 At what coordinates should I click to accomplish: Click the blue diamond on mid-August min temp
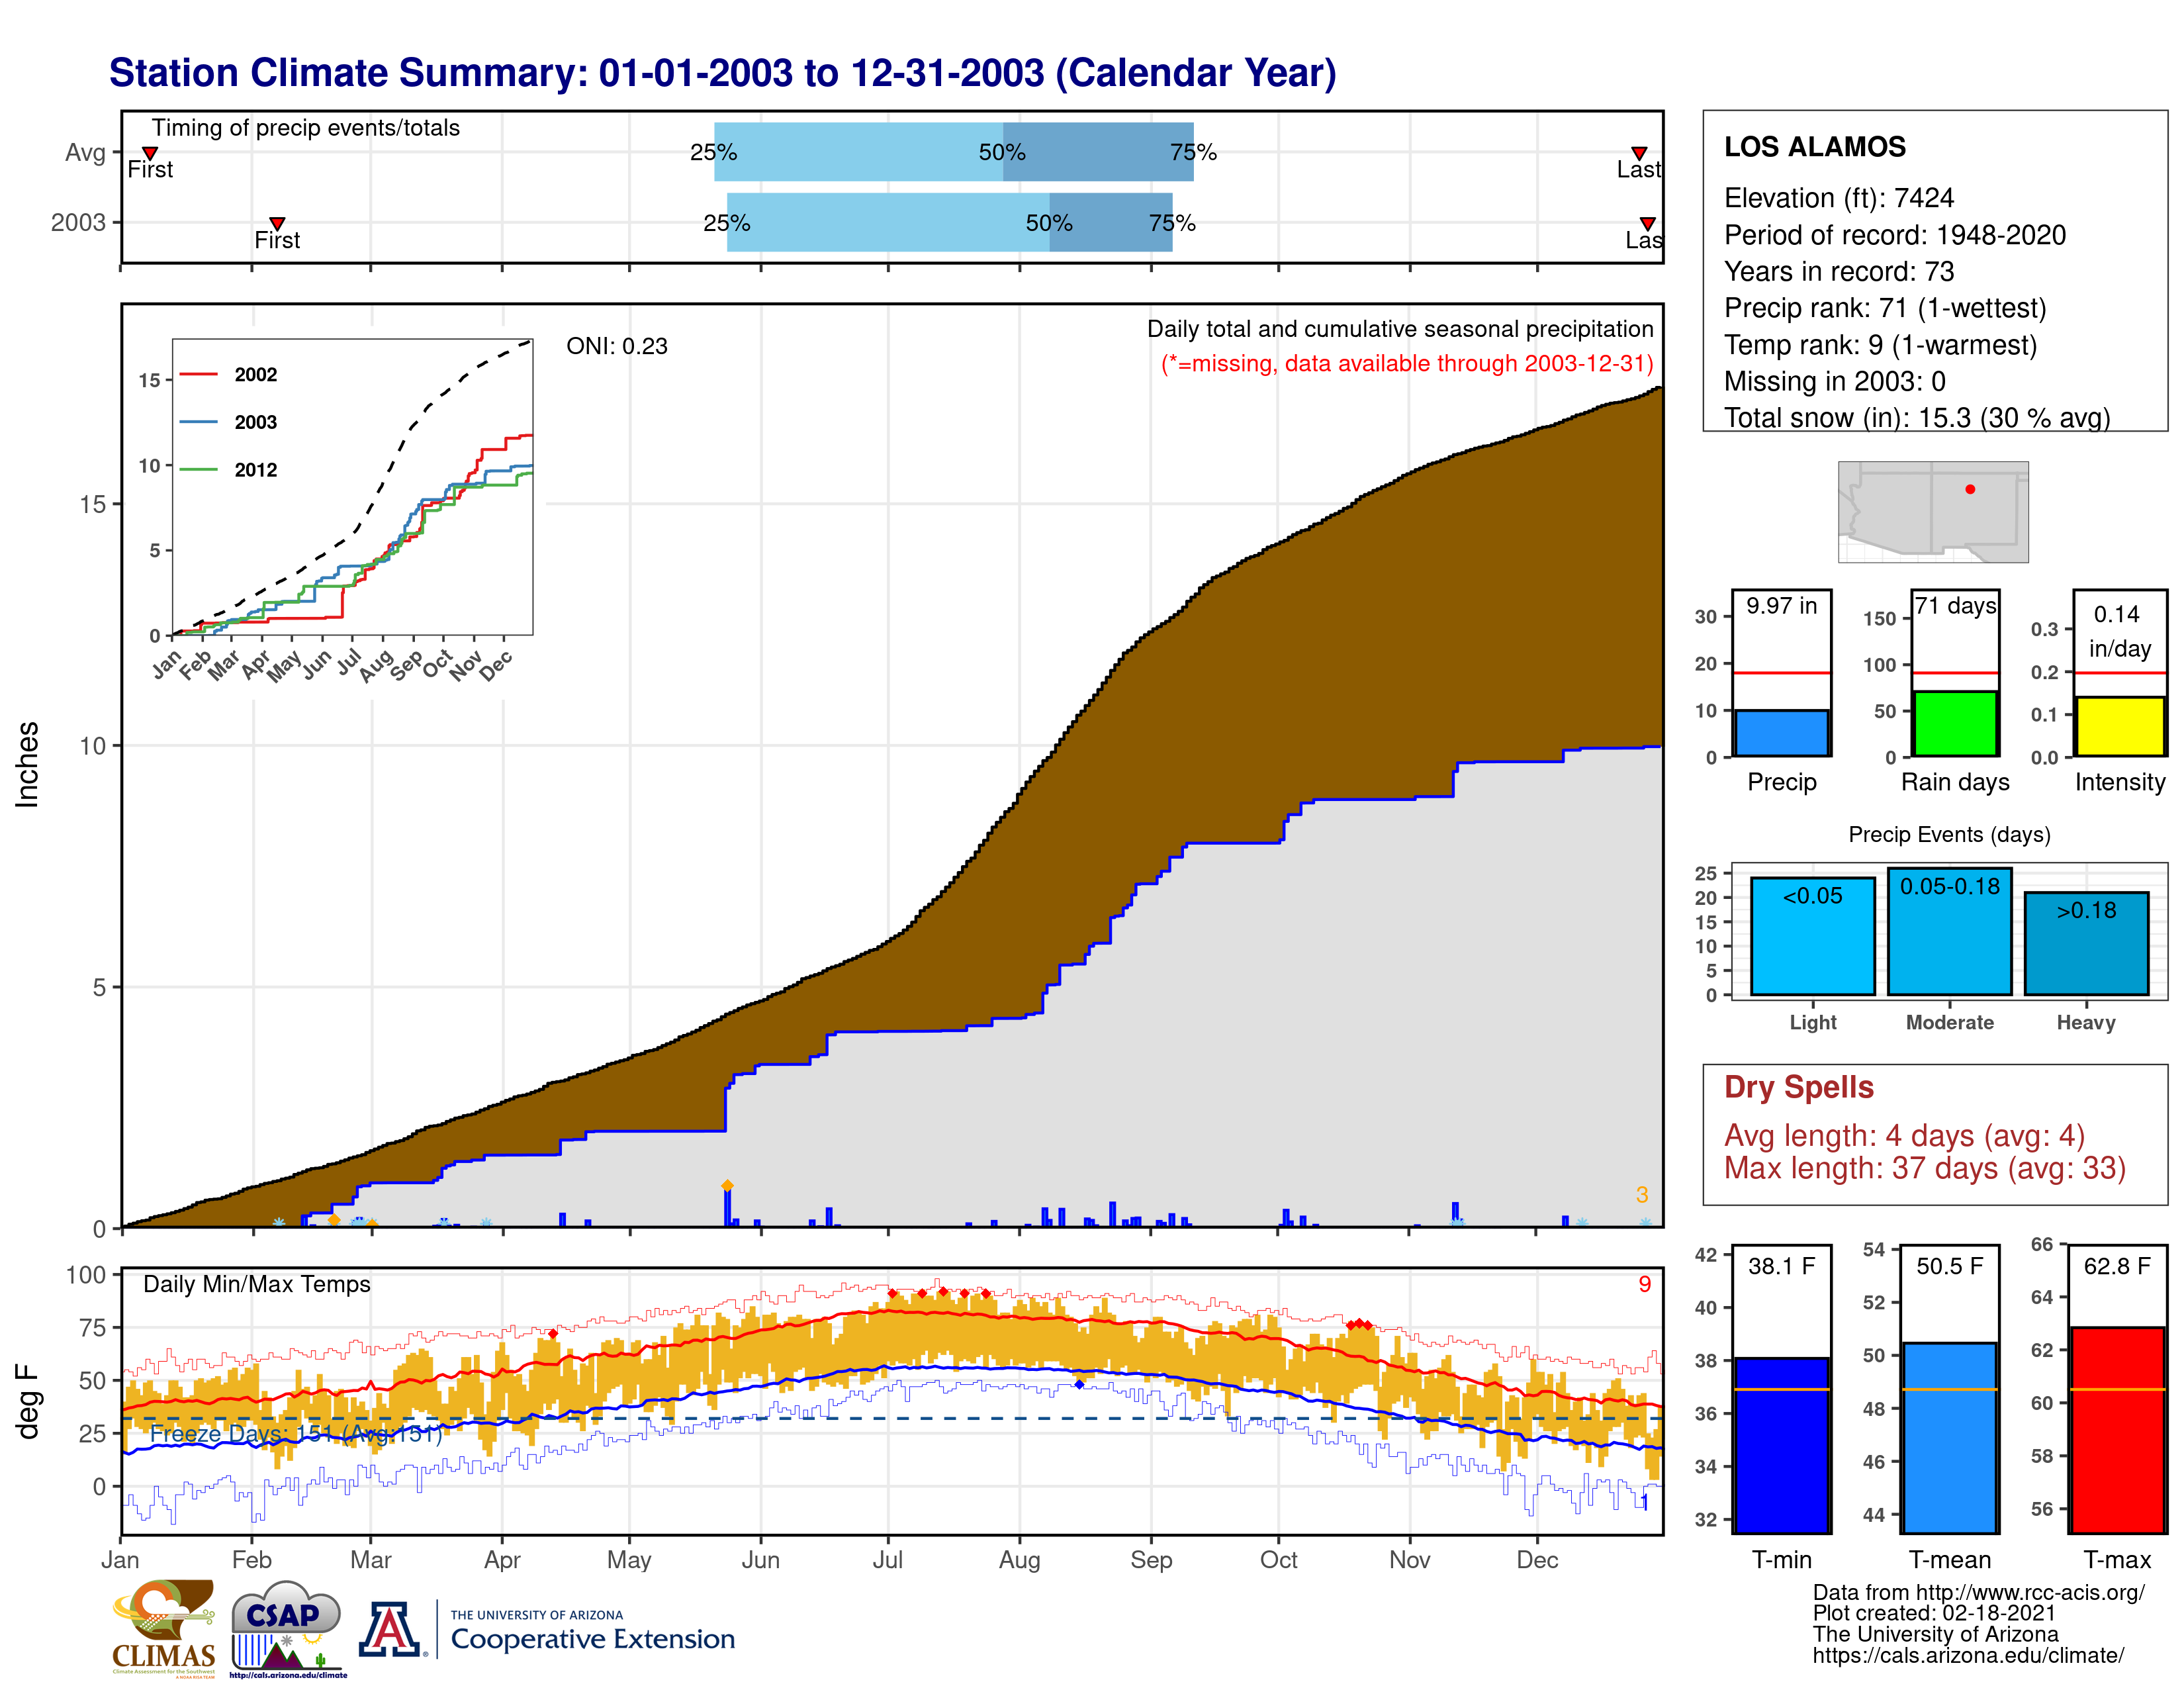coord(1079,1384)
